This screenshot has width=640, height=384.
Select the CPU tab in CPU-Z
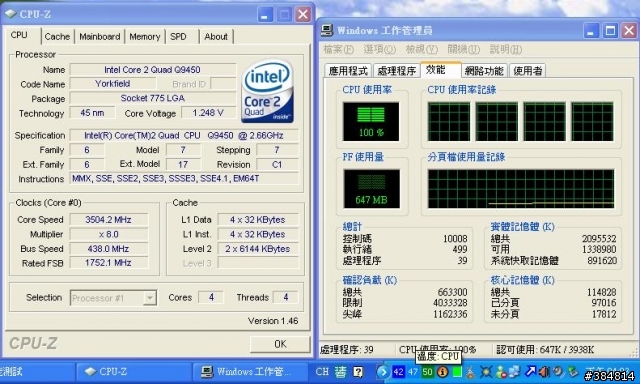(x=20, y=35)
